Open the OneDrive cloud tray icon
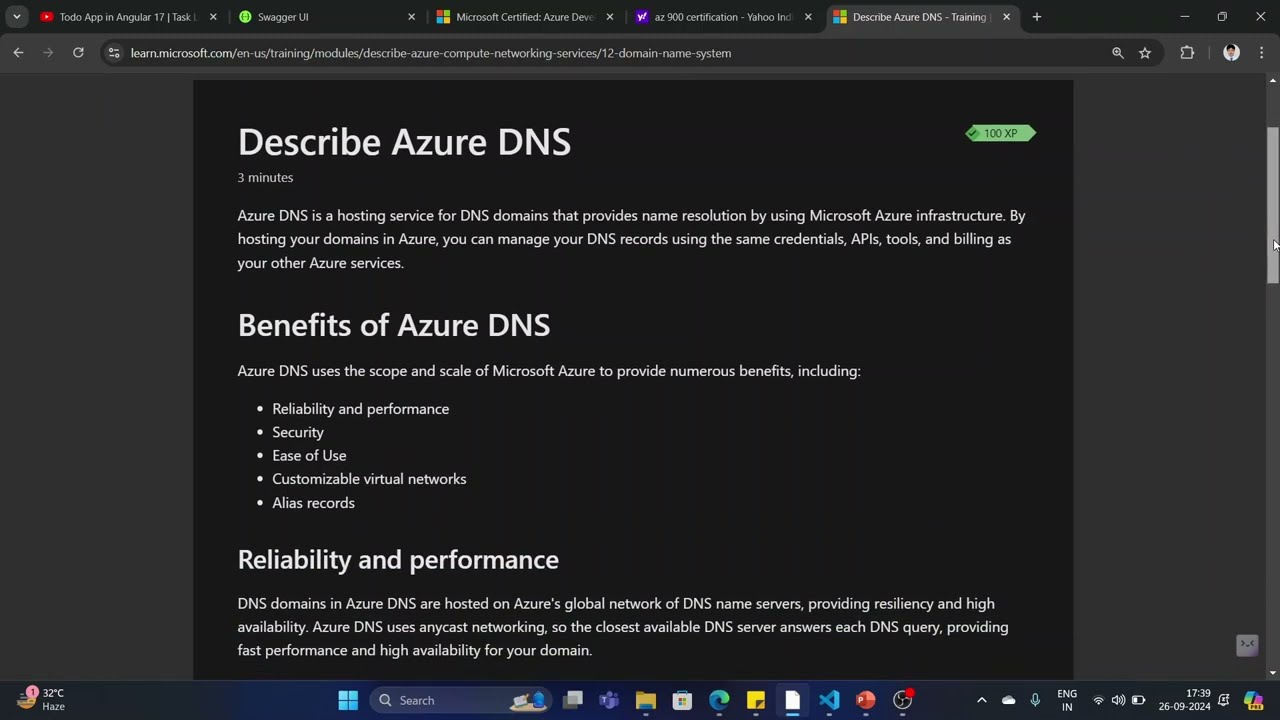1280x720 pixels. point(1008,700)
